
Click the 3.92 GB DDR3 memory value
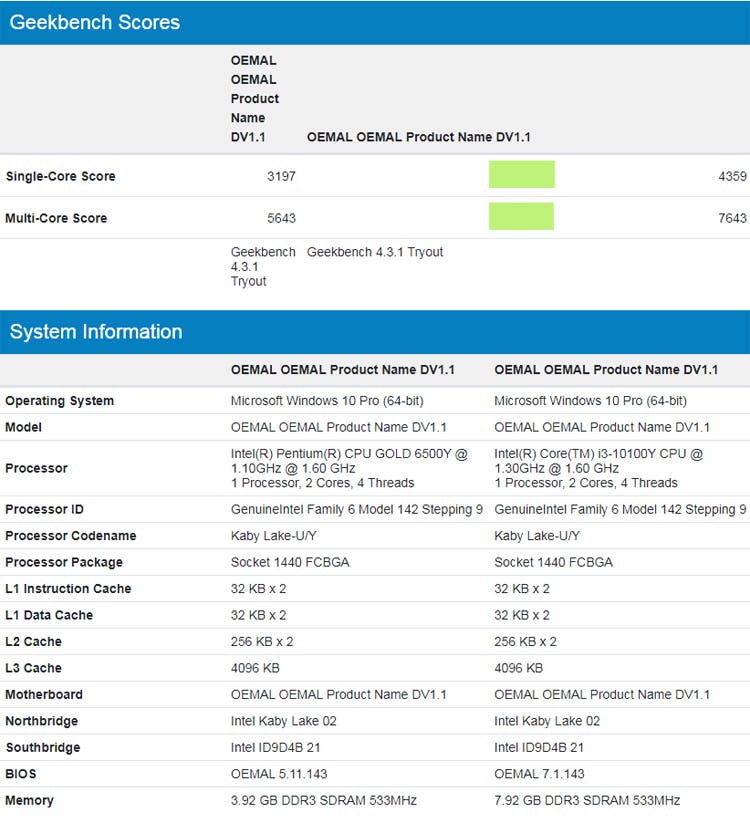tap(324, 800)
